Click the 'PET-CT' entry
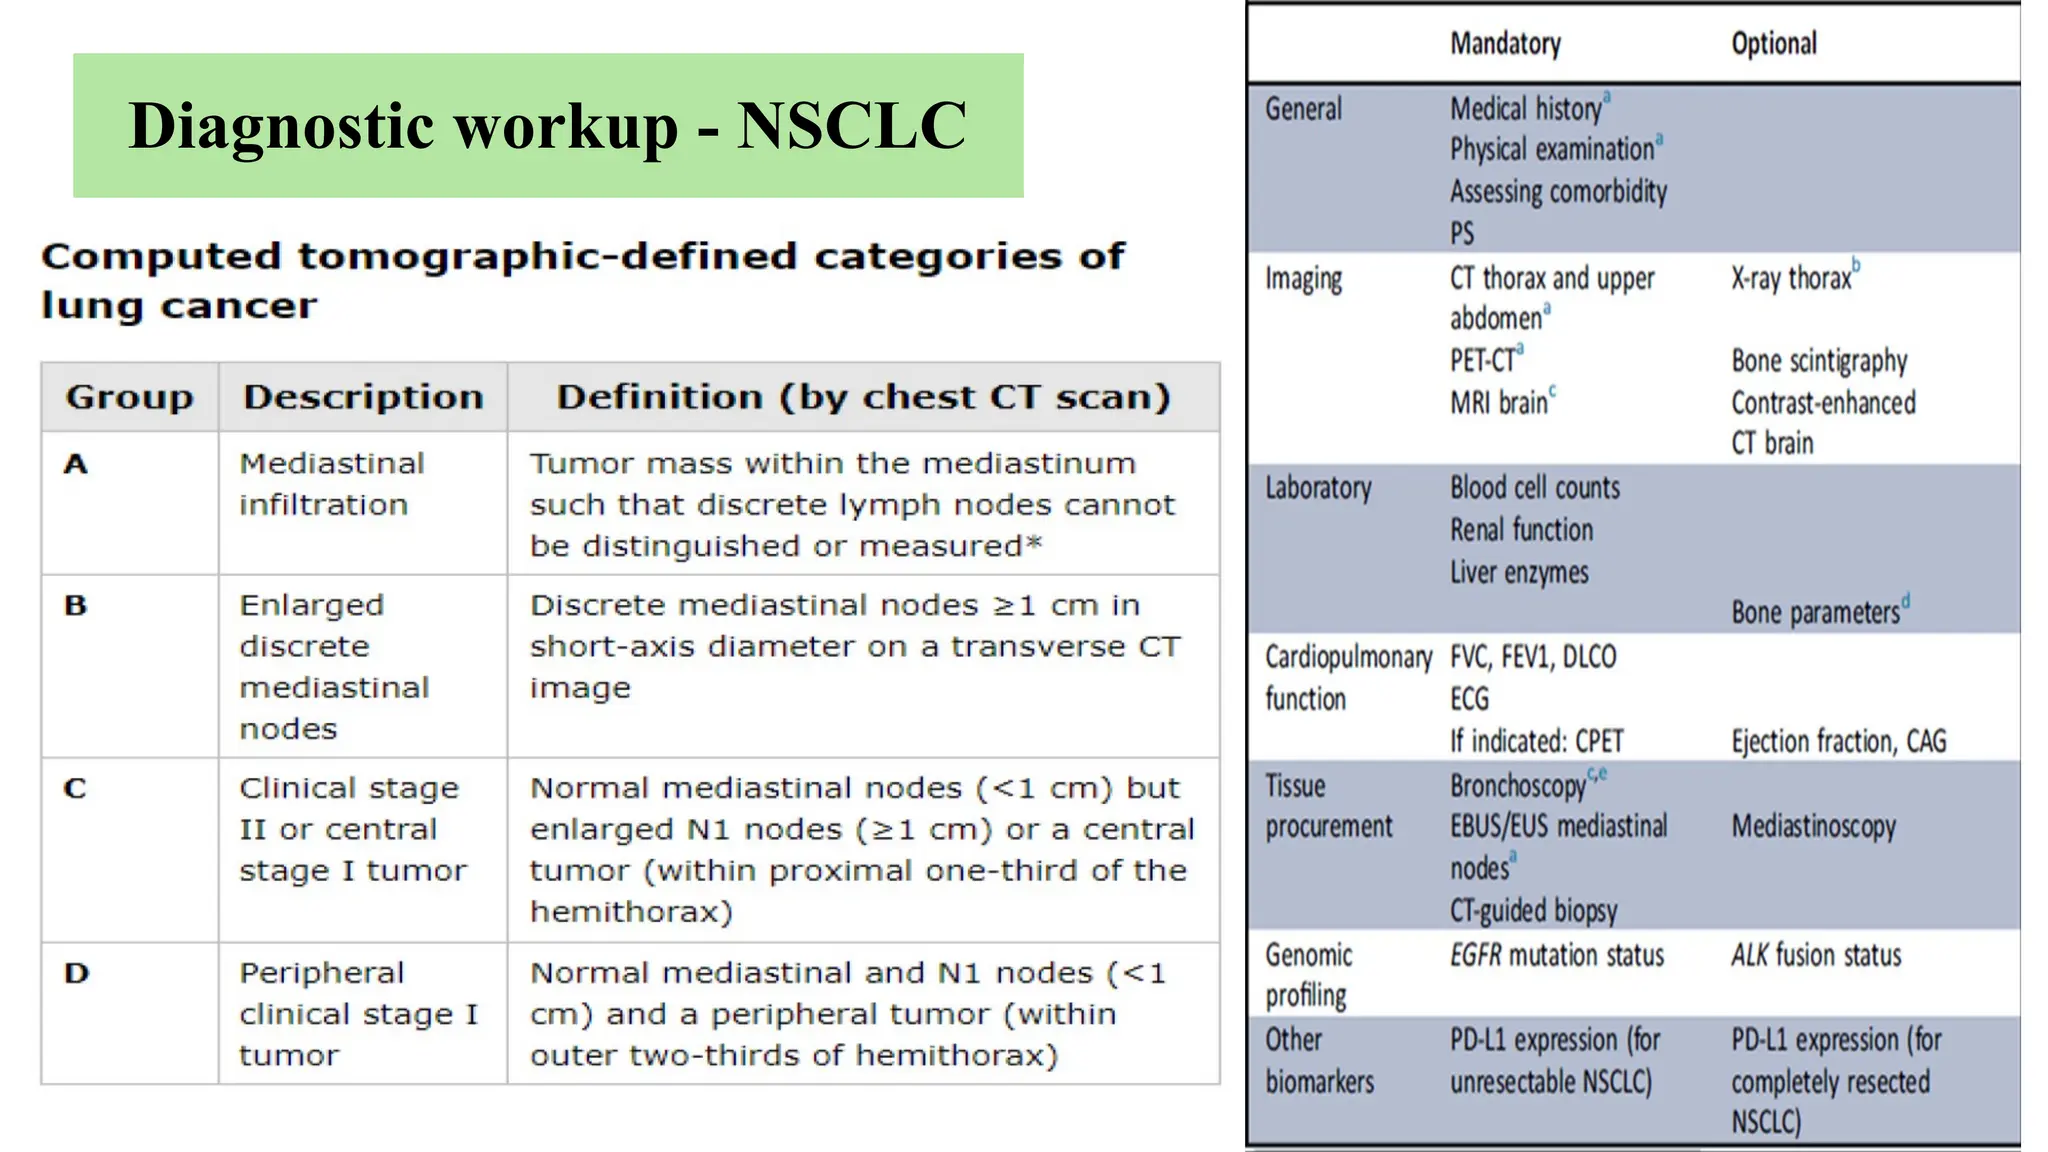 (x=1487, y=359)
